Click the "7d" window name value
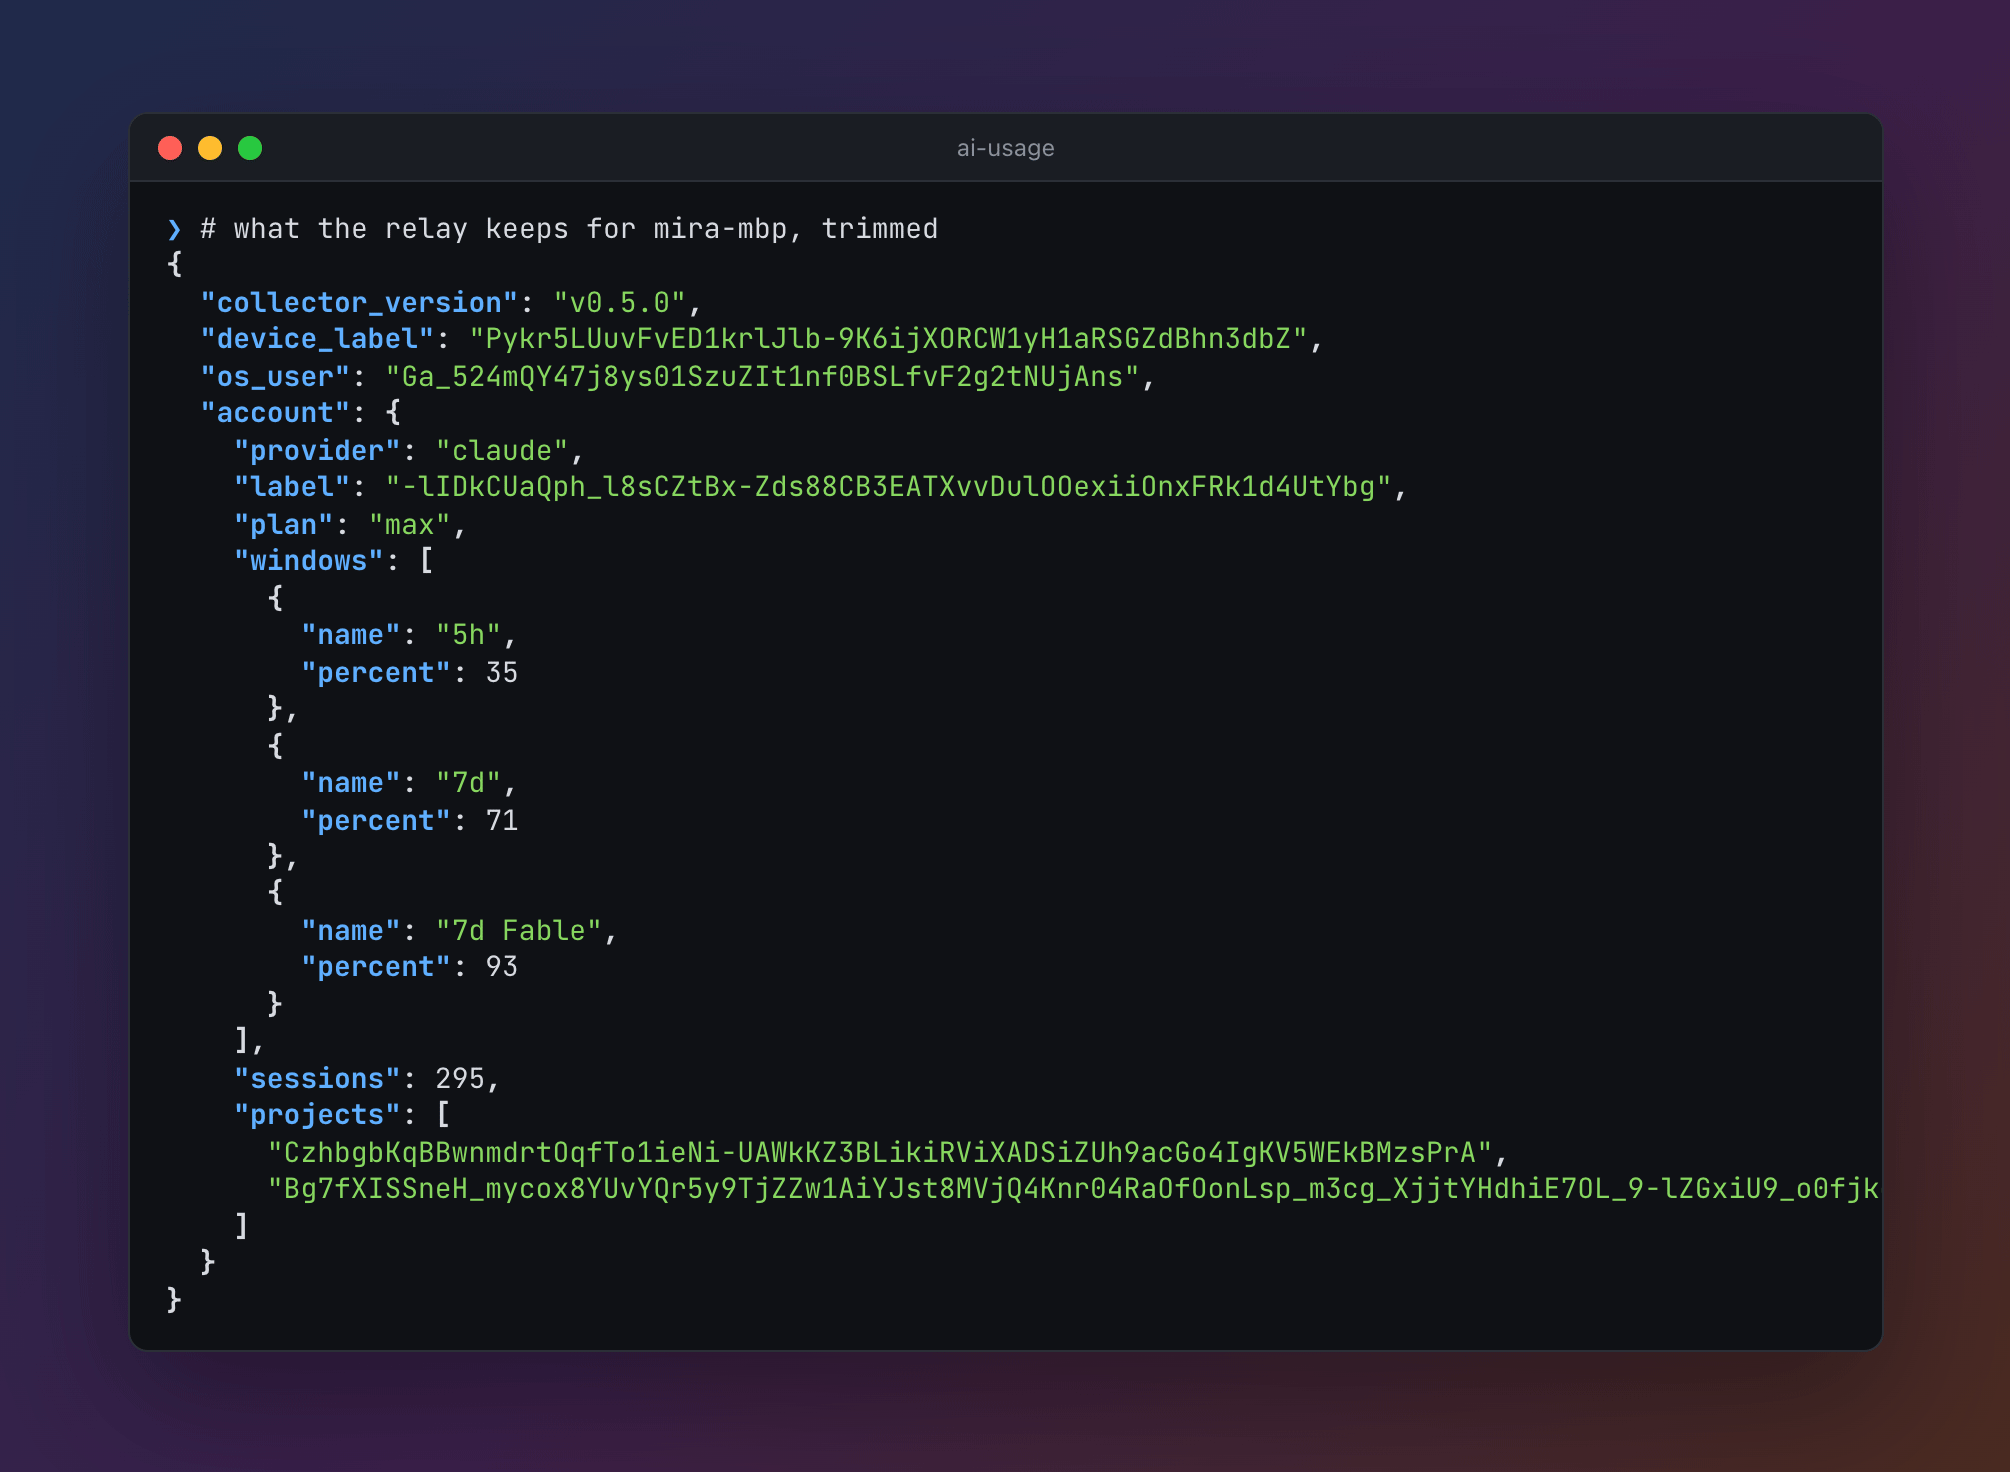This screenshot has height=1472, width=2010. point(468,782)
